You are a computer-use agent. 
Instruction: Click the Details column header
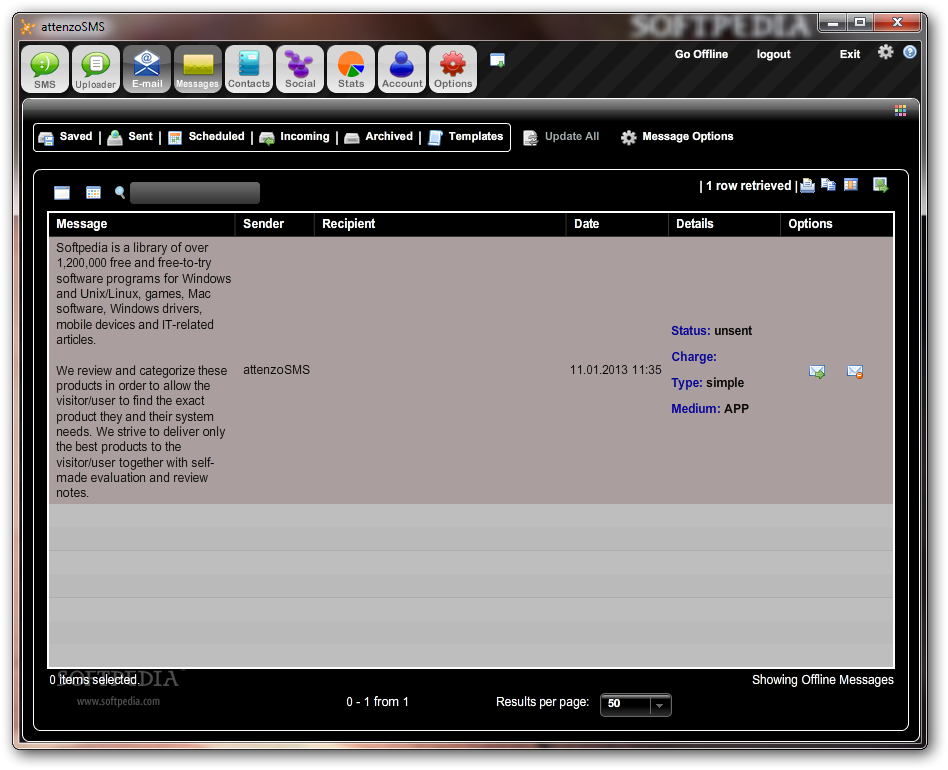pyautogui.click(x=724, y=224)
